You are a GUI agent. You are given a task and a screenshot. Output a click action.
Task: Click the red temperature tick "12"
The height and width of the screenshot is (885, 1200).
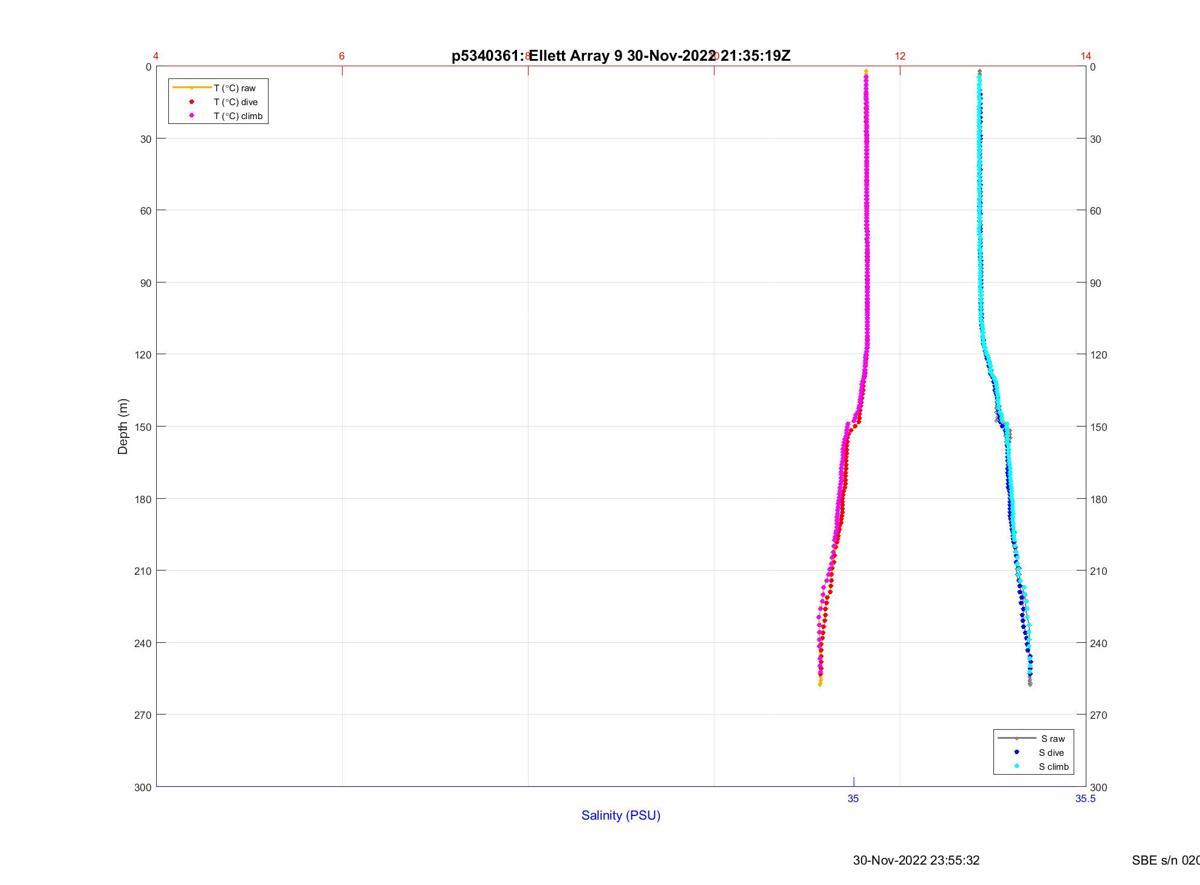pyautogui.click(x=900, y=56)
